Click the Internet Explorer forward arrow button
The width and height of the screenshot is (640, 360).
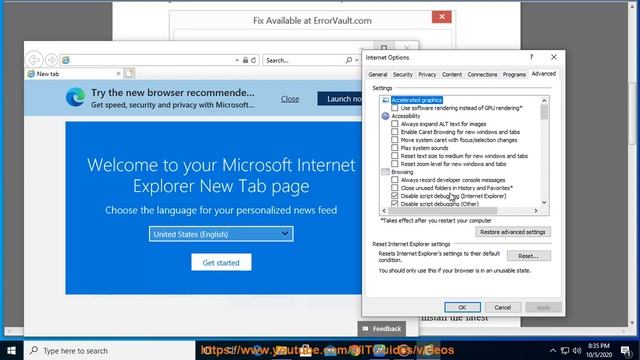point(51,60)
